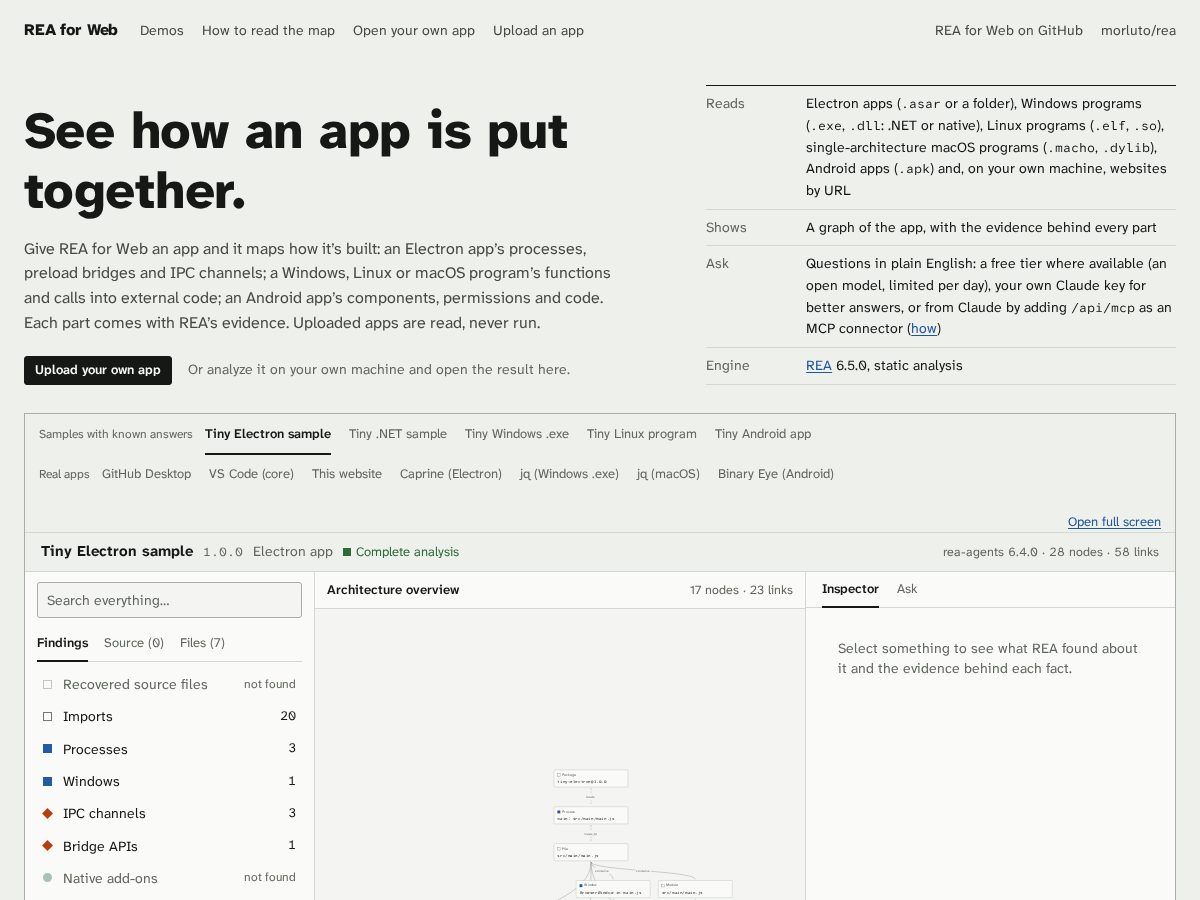1200x900 pixels.
Task: Click the Upload your own app button
Action: 98,370
